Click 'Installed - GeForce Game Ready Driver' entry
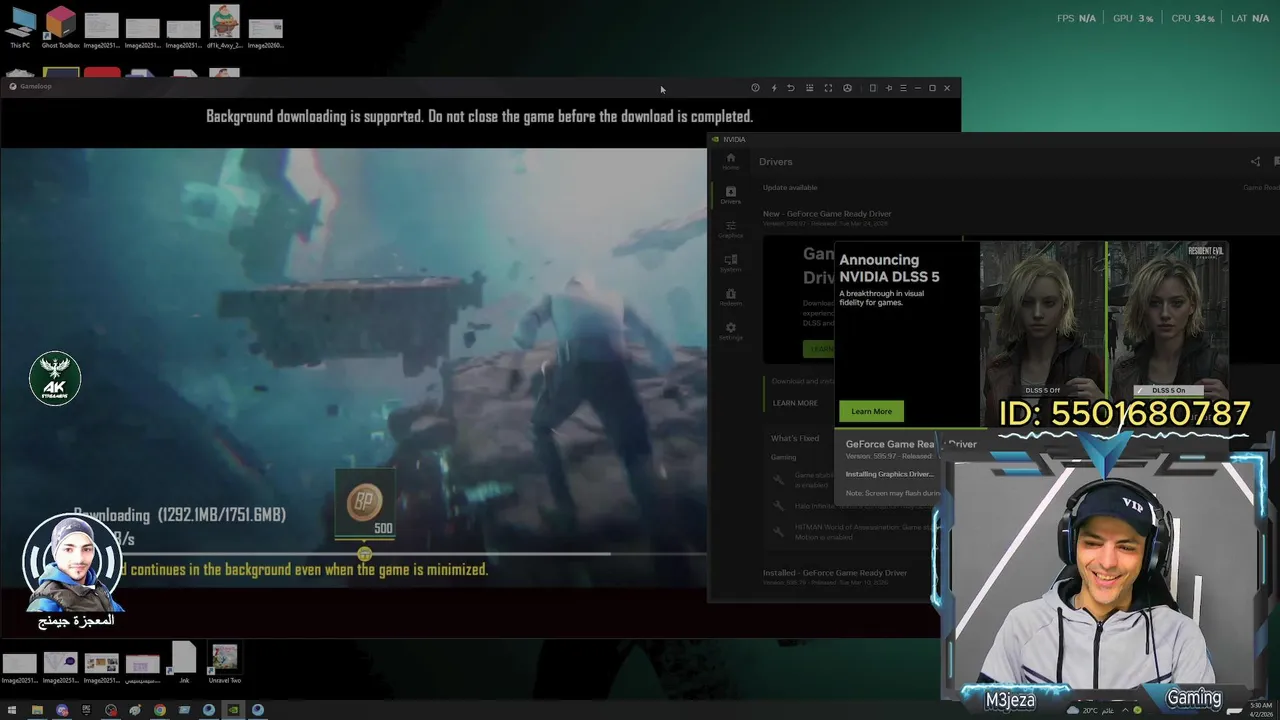Screen dimensions: 1280x720 pyautogui.click(x=835, y=573)
